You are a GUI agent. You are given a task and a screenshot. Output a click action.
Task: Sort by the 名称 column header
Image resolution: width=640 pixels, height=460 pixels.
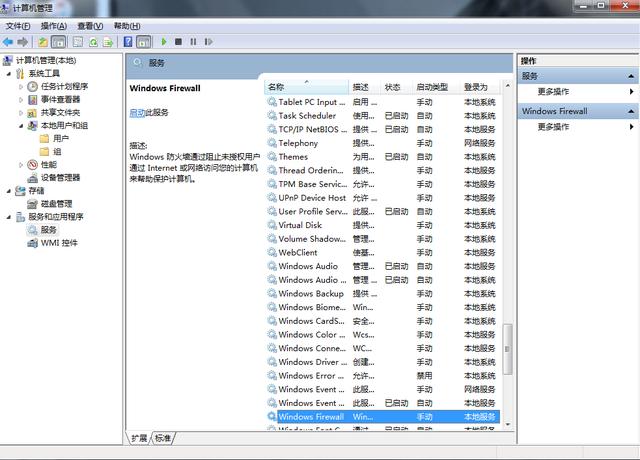coord(307,87)
